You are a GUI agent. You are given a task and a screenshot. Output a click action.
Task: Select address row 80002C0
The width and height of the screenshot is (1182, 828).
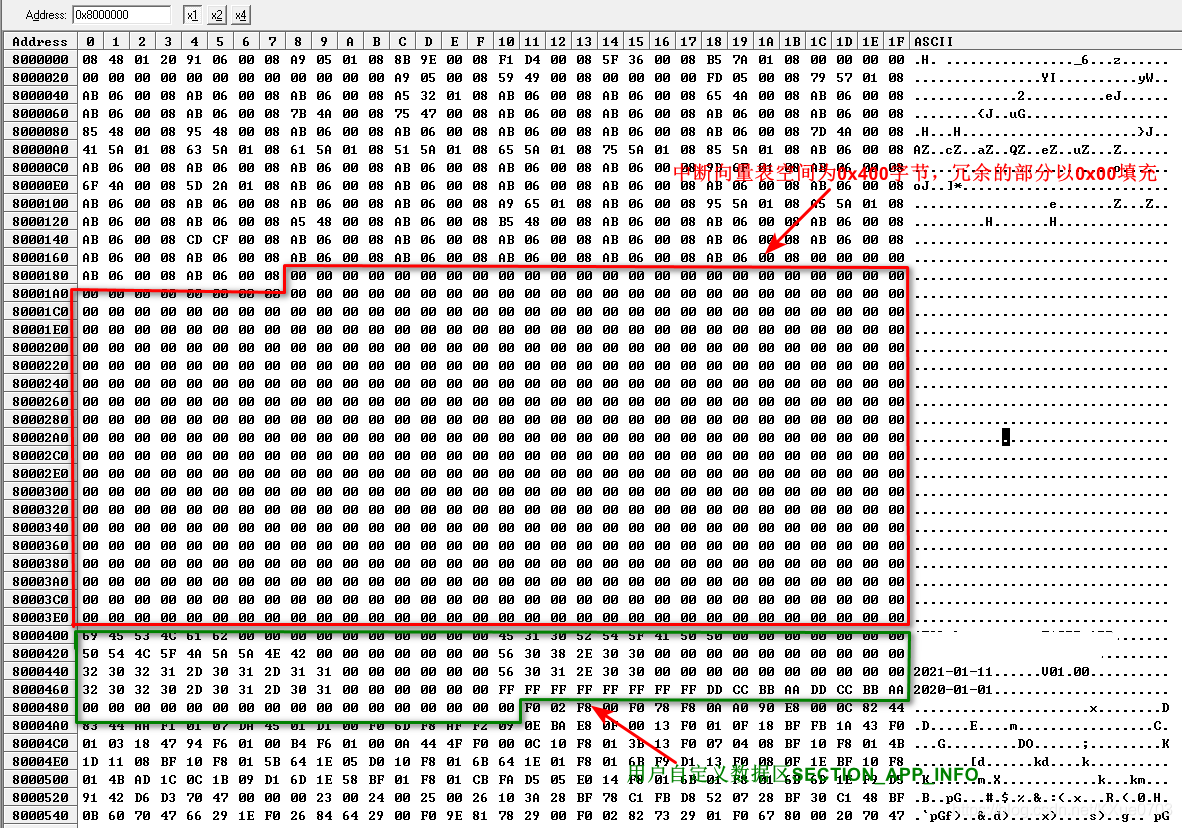[40, 455]
